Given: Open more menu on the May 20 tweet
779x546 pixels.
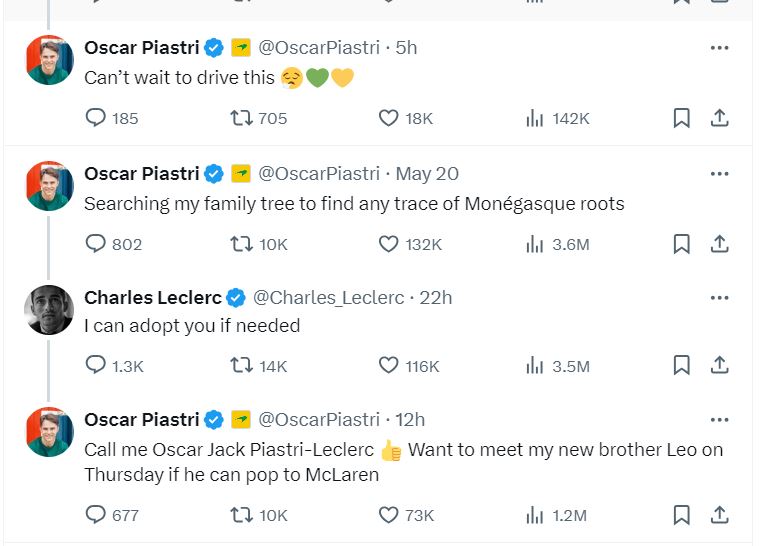Looking at the screenshot, I should tap(719, 174).
